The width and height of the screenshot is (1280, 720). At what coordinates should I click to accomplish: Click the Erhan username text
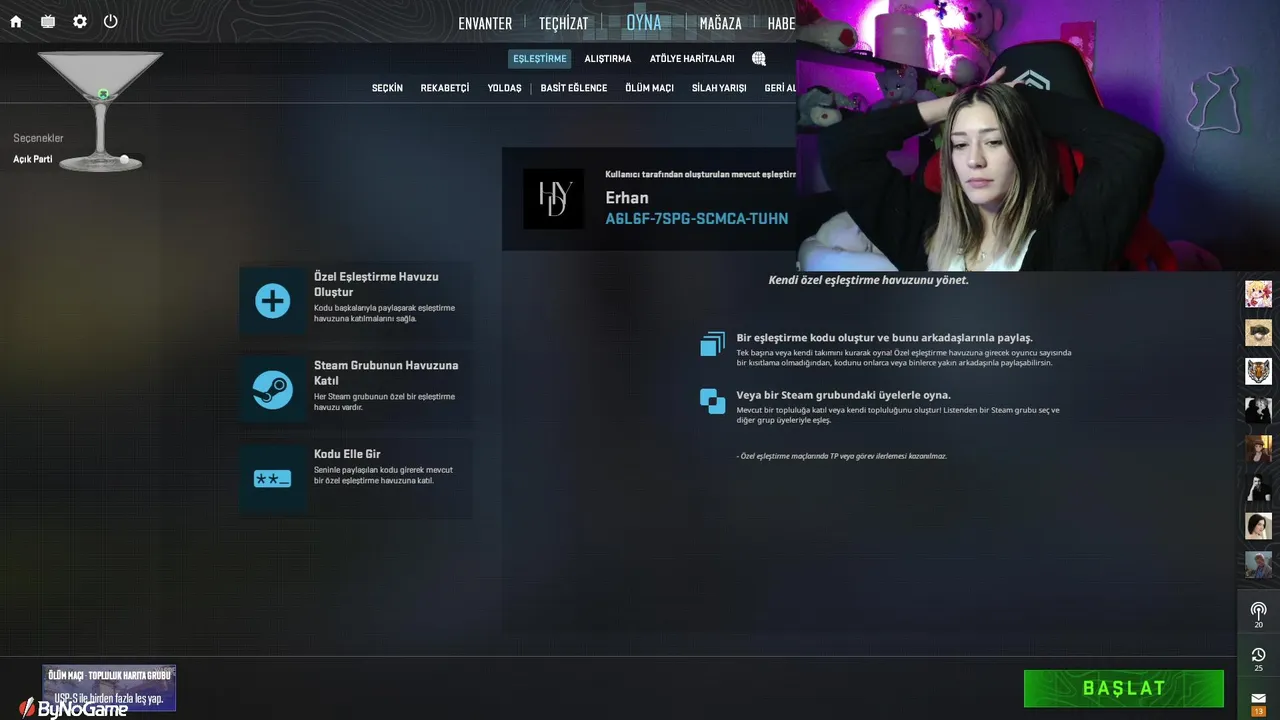coord(627,198)
